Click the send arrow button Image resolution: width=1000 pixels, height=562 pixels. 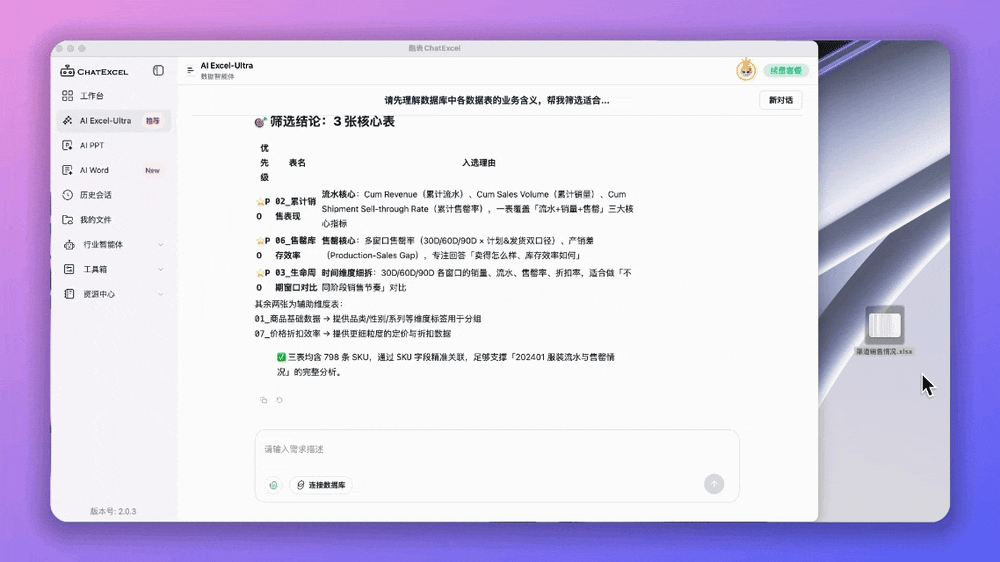[x=714, y=484]
